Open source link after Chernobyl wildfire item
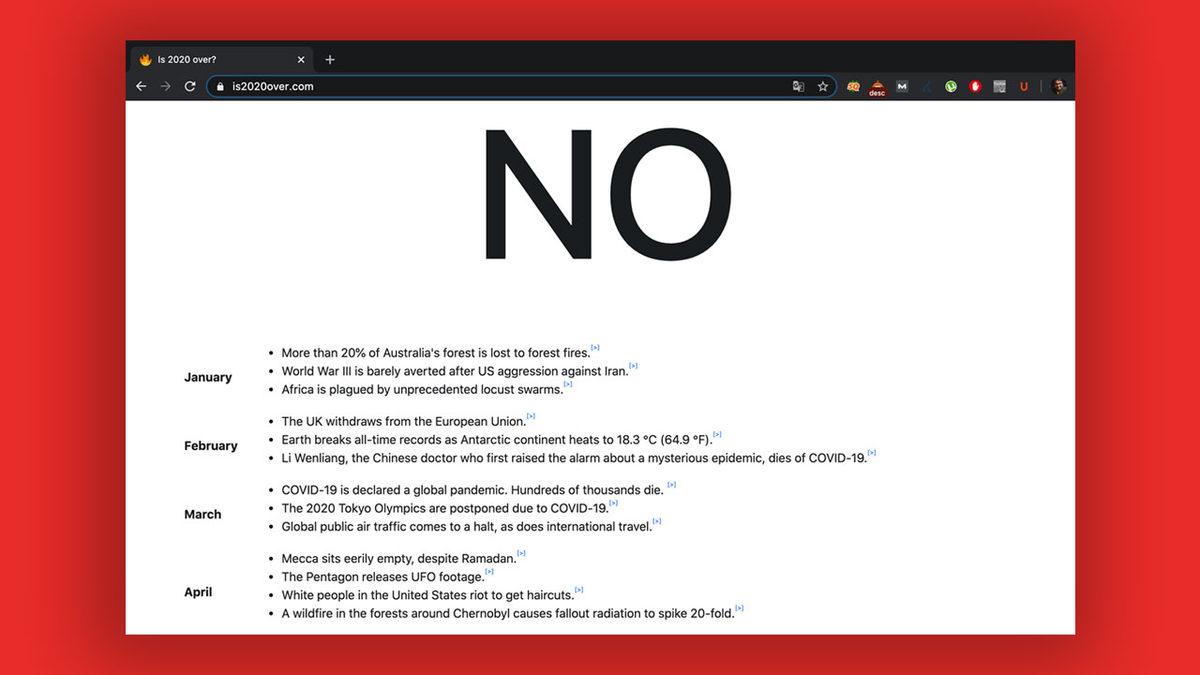The height and width of the screenshot is (675, 1200). tap(739, 609)
